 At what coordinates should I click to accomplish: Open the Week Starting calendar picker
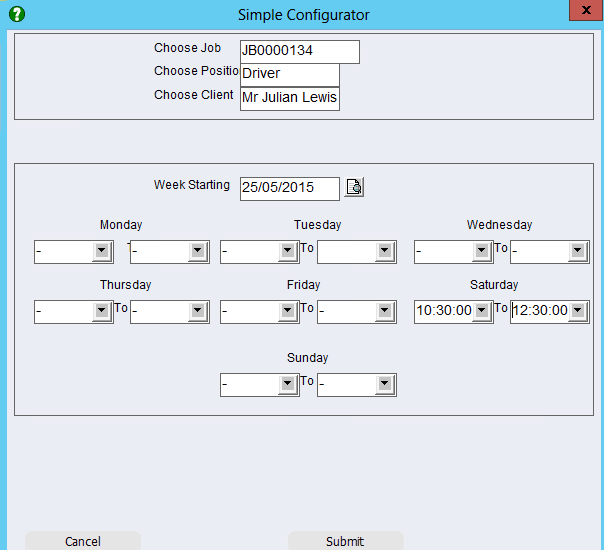click(x=355, y=187)
